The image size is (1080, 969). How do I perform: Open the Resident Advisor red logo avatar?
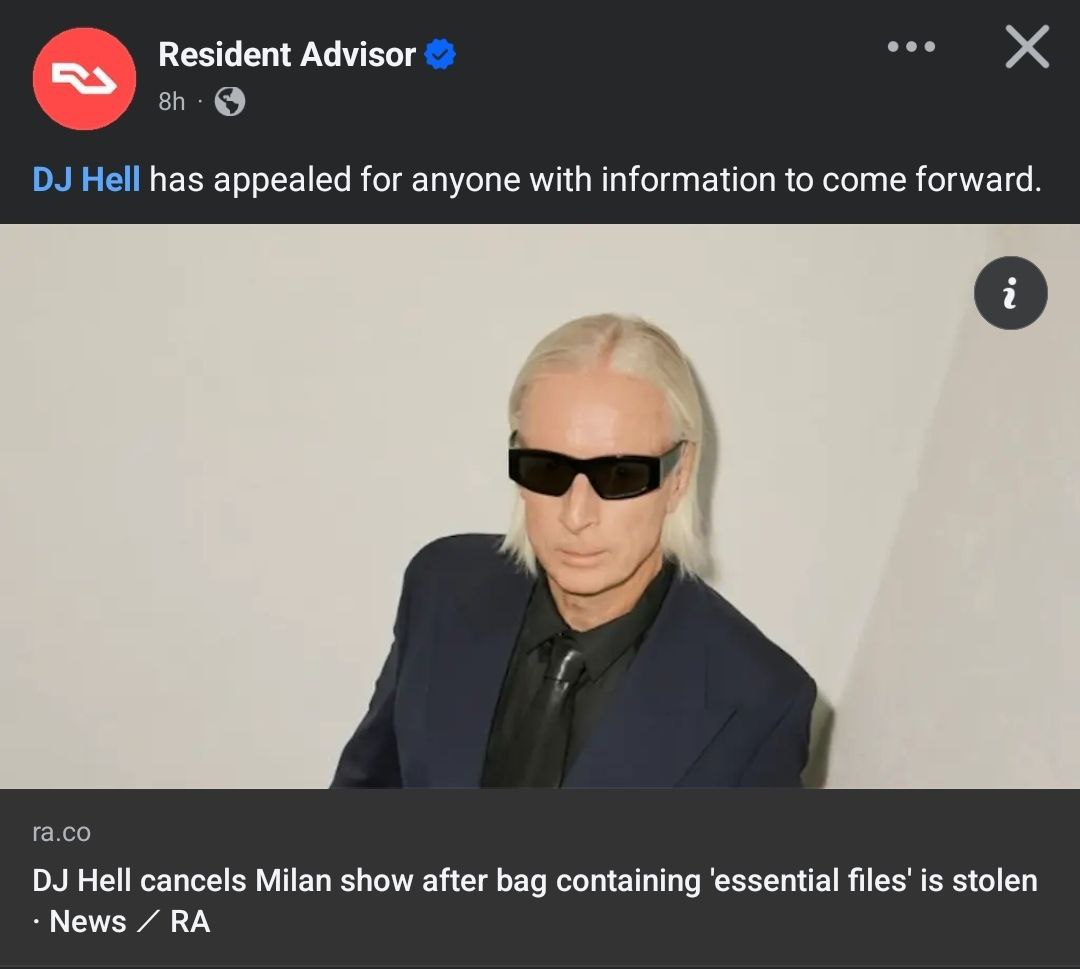tap(84, 79)
